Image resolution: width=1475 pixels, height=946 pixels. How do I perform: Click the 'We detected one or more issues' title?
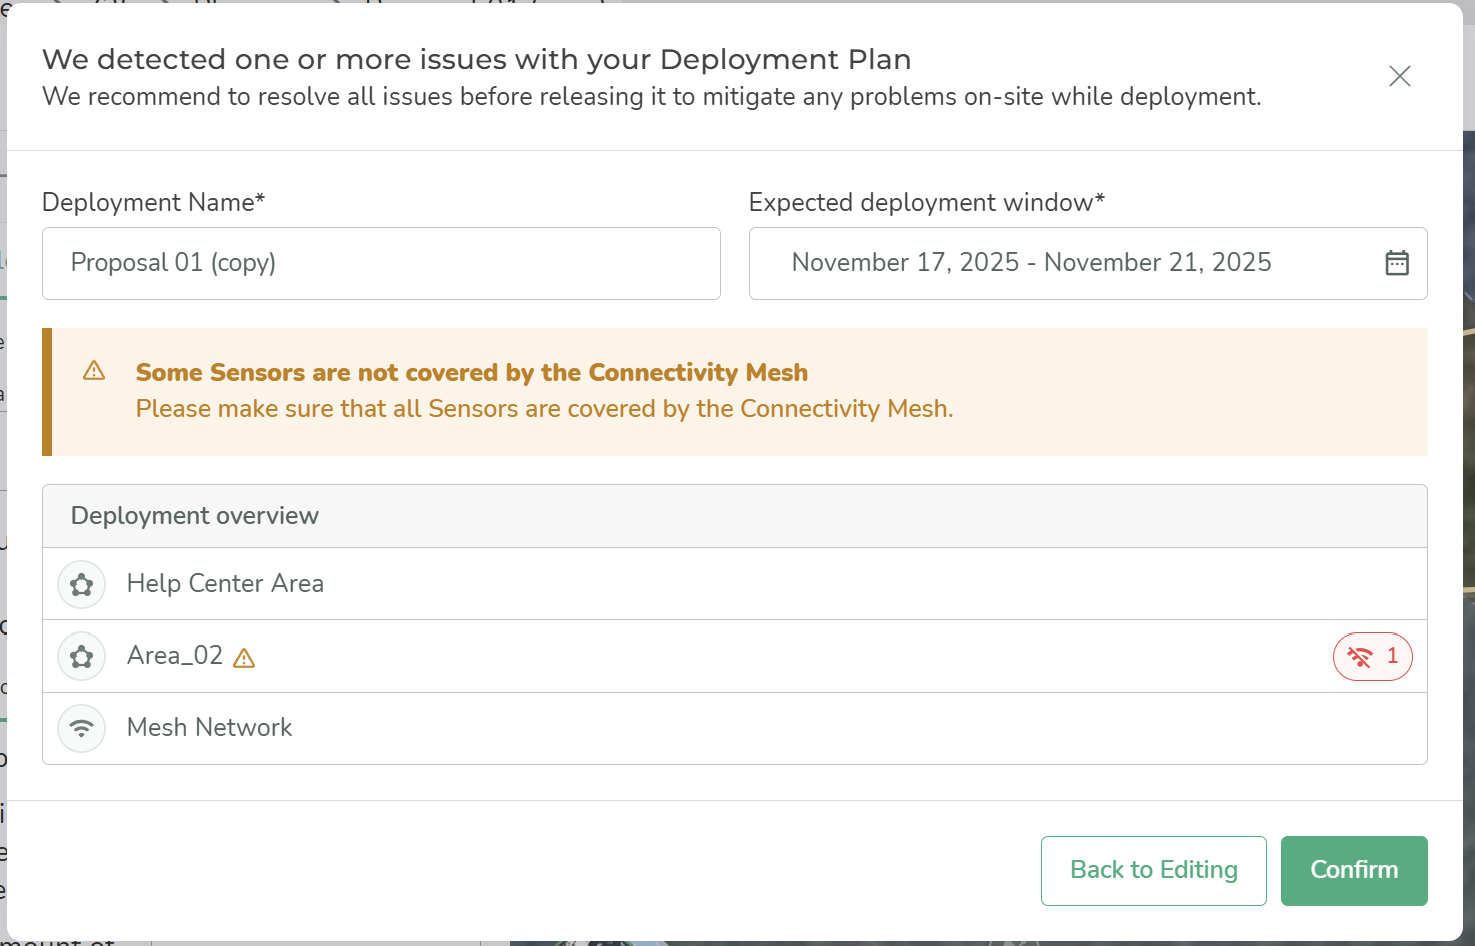[x=476, y=60]
